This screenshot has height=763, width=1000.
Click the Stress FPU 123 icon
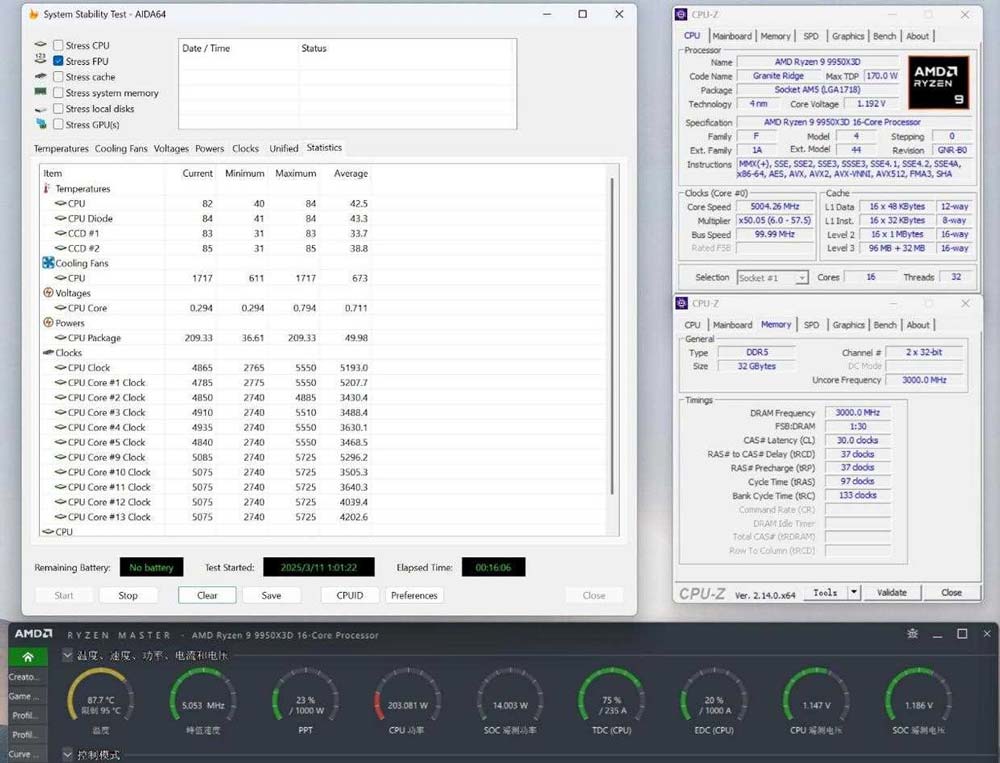41,60
